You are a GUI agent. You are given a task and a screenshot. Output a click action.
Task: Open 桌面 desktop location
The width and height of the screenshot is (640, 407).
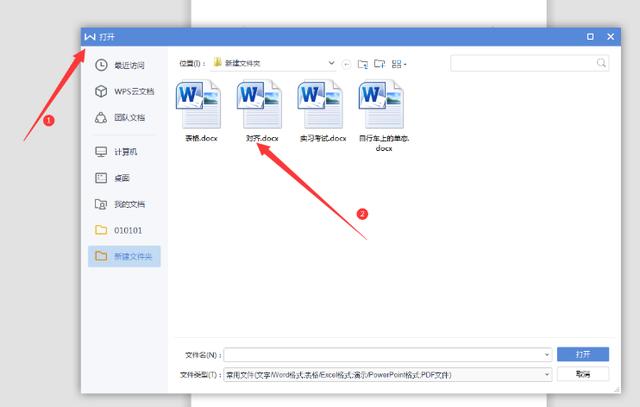[113, 178]
